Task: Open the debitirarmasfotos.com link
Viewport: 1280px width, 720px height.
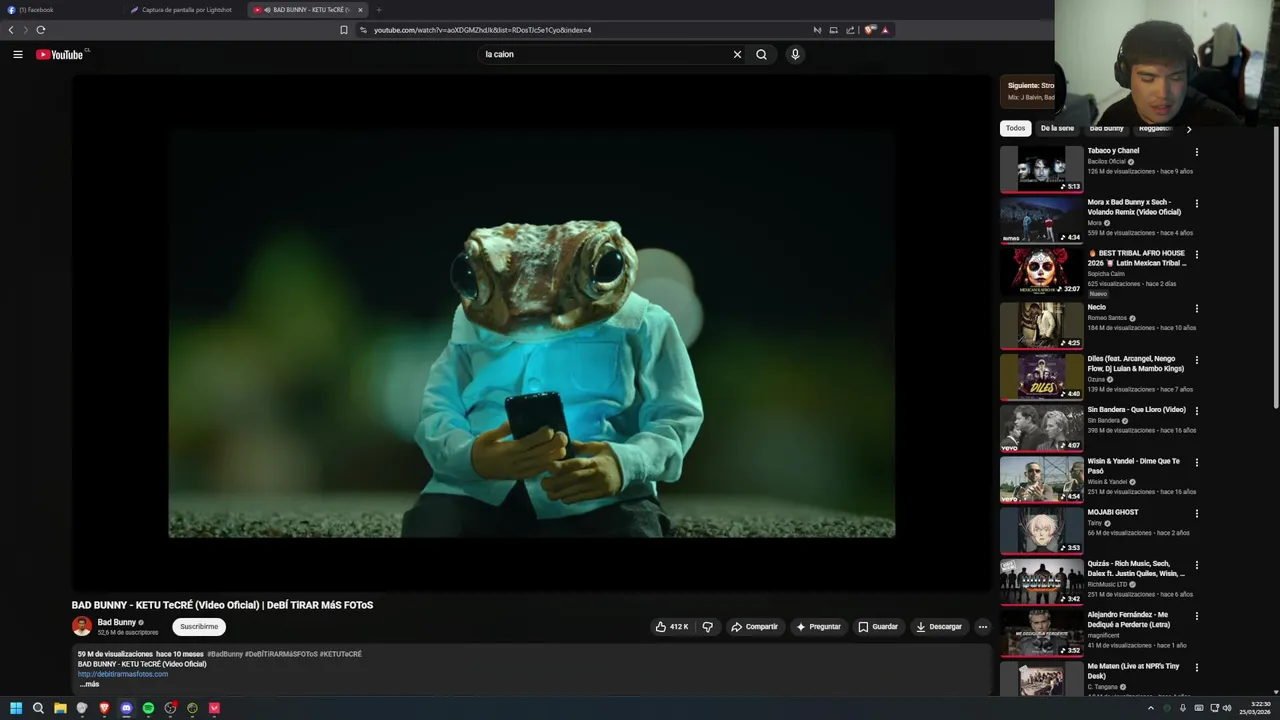Action: 123,674
